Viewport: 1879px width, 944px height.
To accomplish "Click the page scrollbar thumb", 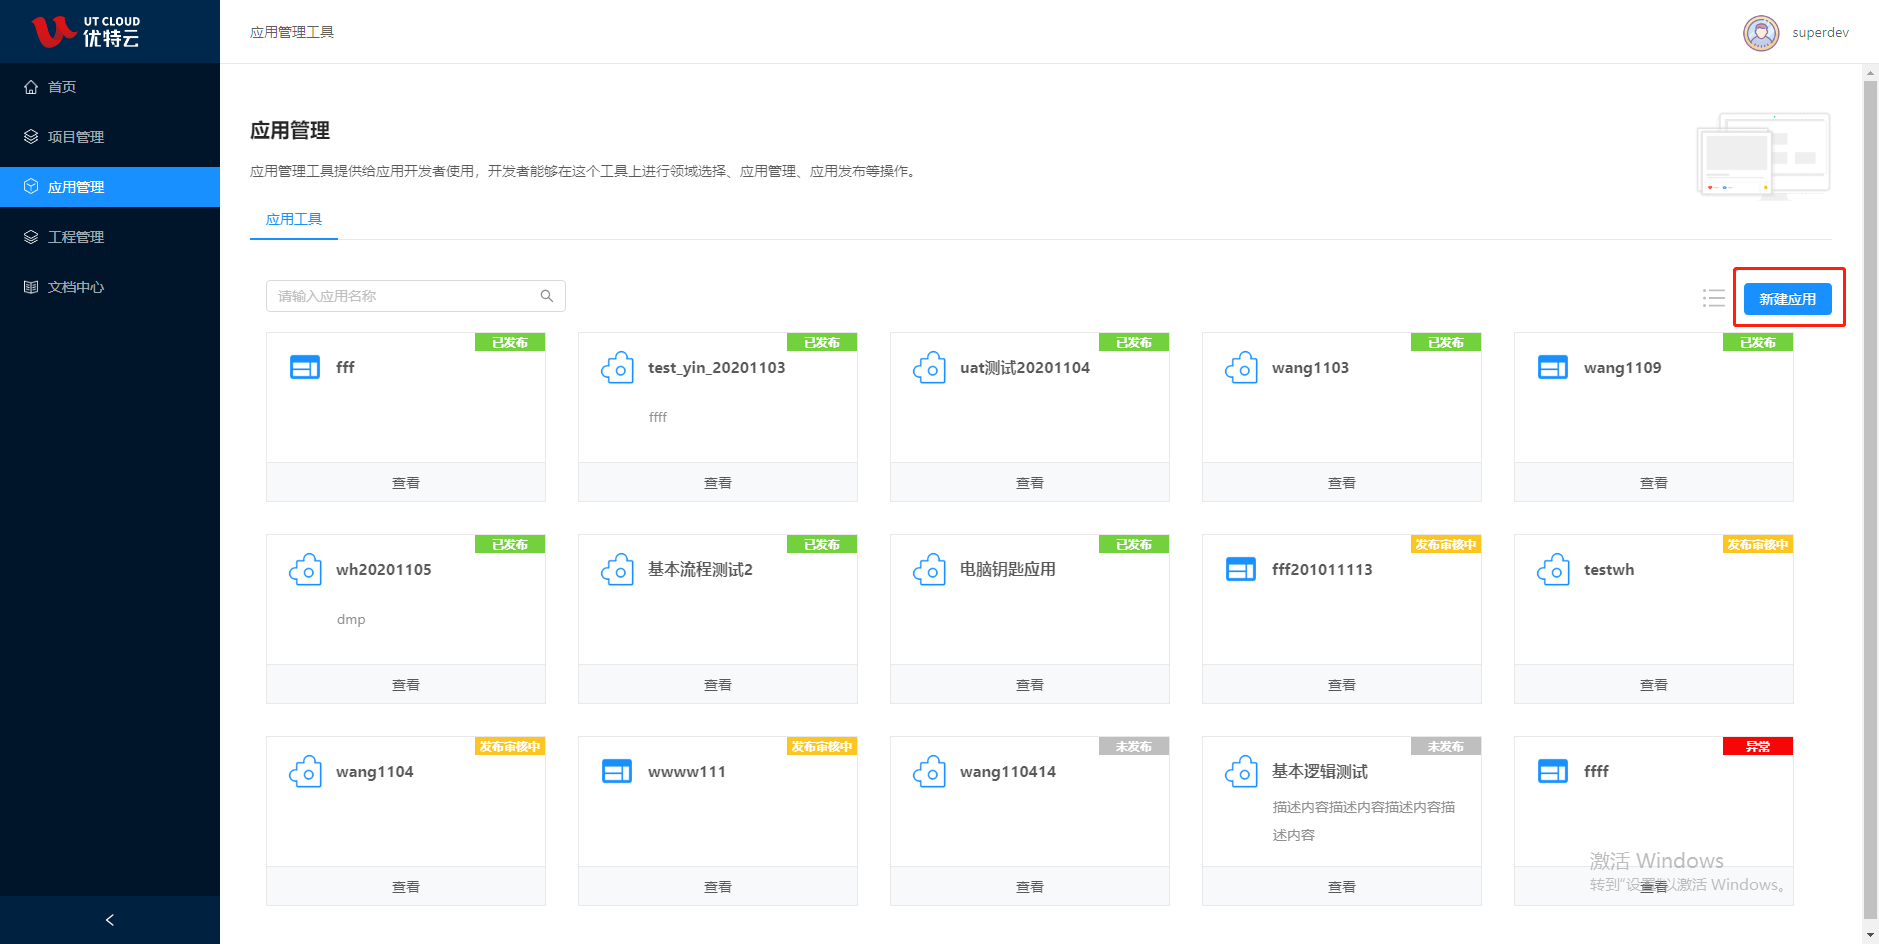I will (x=1870, y=498).
